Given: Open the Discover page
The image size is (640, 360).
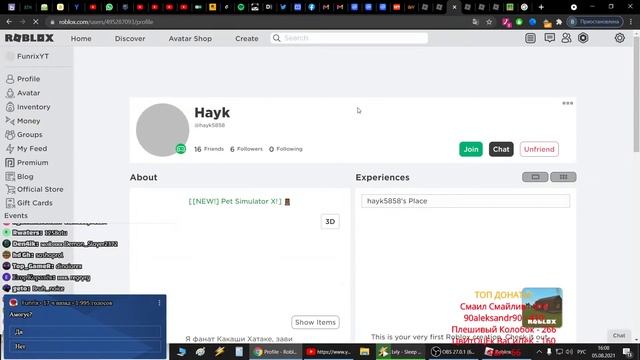Looking at the screenshot, I should [130, 38].
